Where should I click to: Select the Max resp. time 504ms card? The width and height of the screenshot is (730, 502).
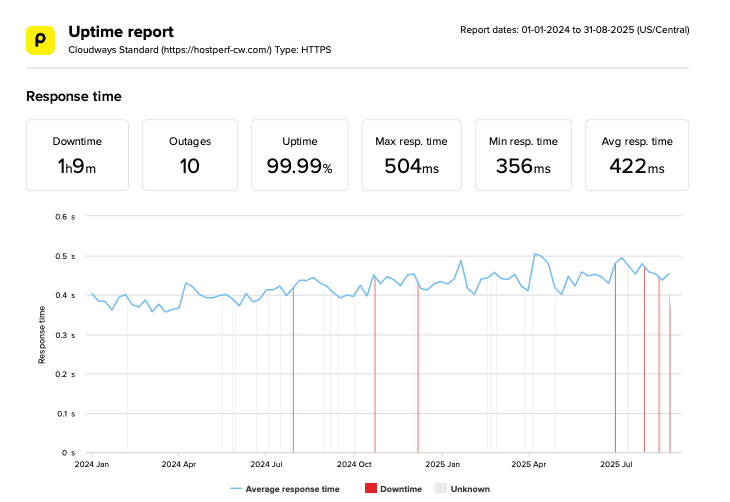click(x=410, y=155)
